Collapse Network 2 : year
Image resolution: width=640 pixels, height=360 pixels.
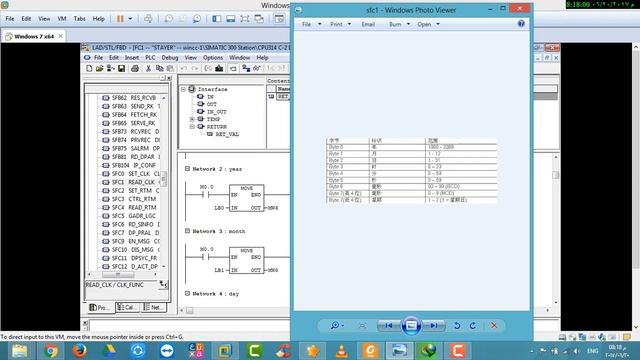click(187, 169)
